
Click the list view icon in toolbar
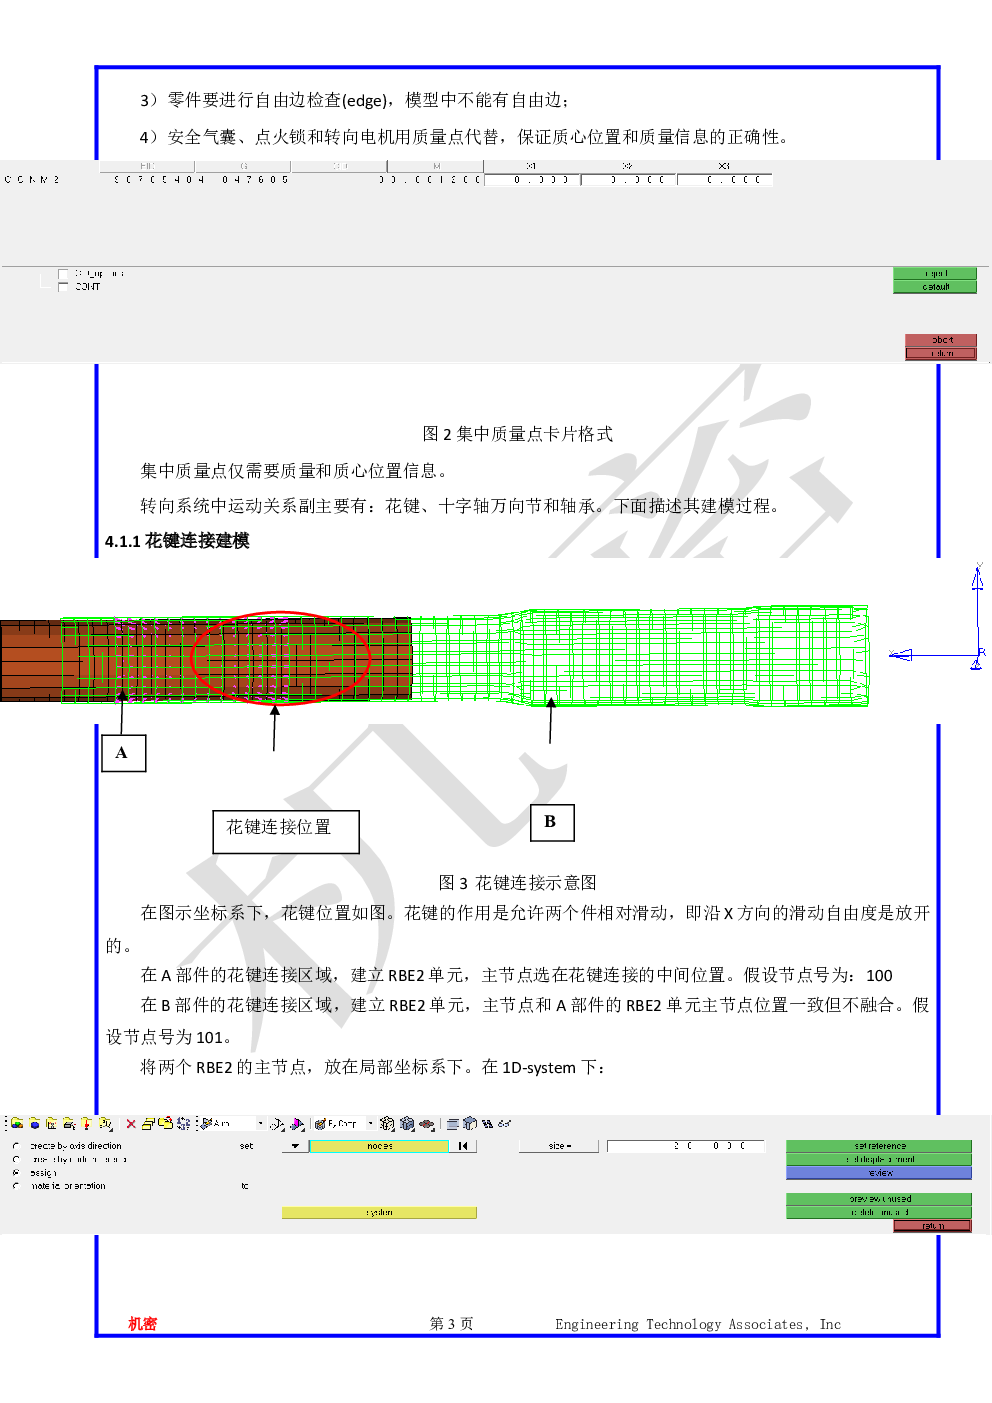(x=453, y=1124)
